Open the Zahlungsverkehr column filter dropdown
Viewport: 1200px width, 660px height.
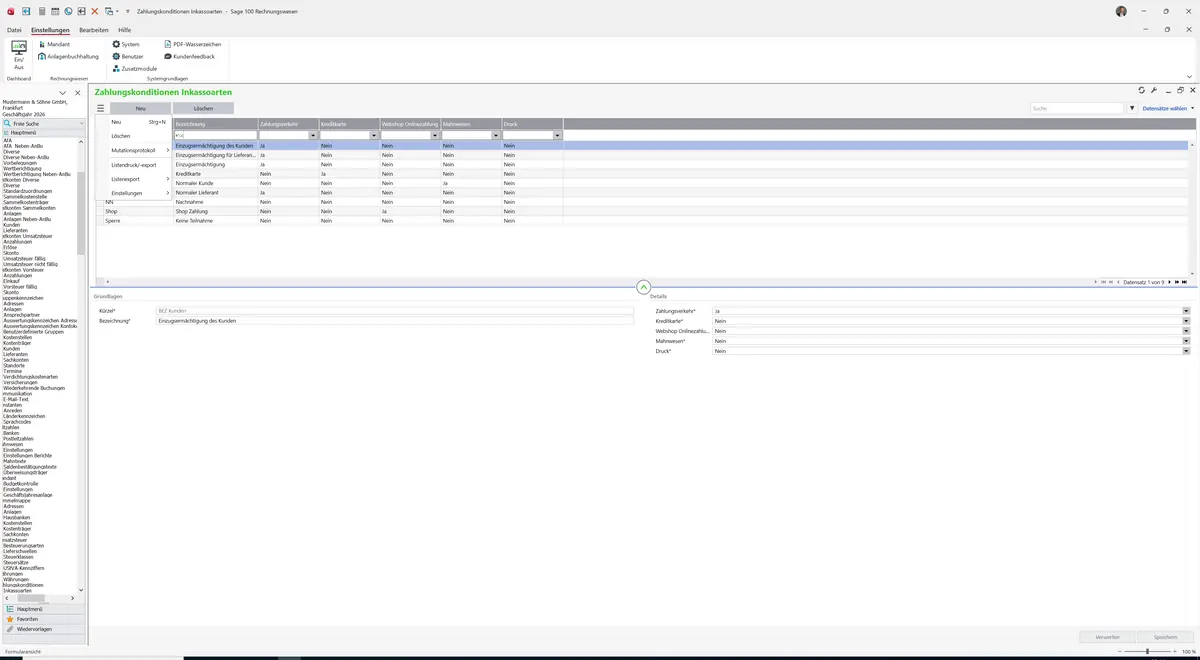[313, 135]
